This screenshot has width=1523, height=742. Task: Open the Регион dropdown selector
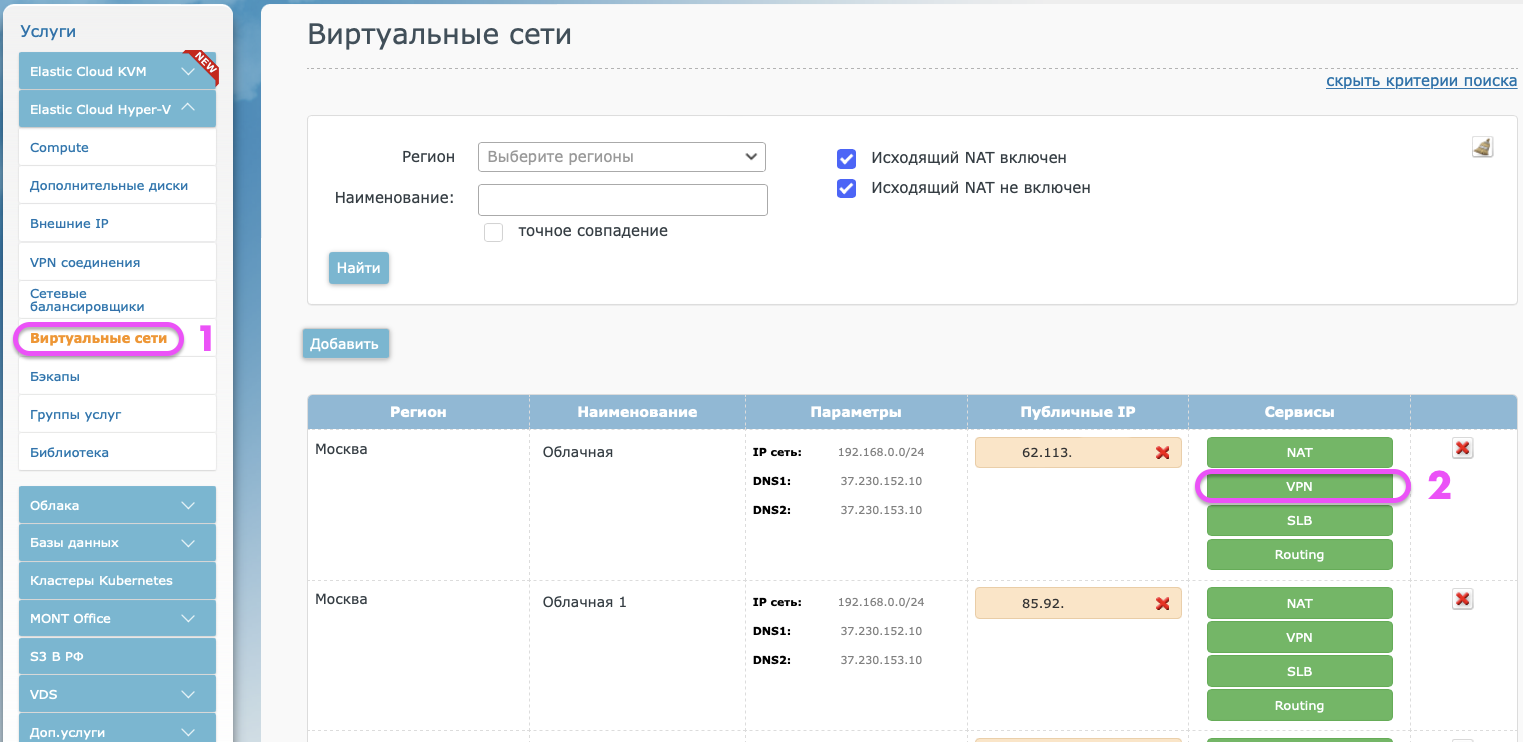click(621, 157)
